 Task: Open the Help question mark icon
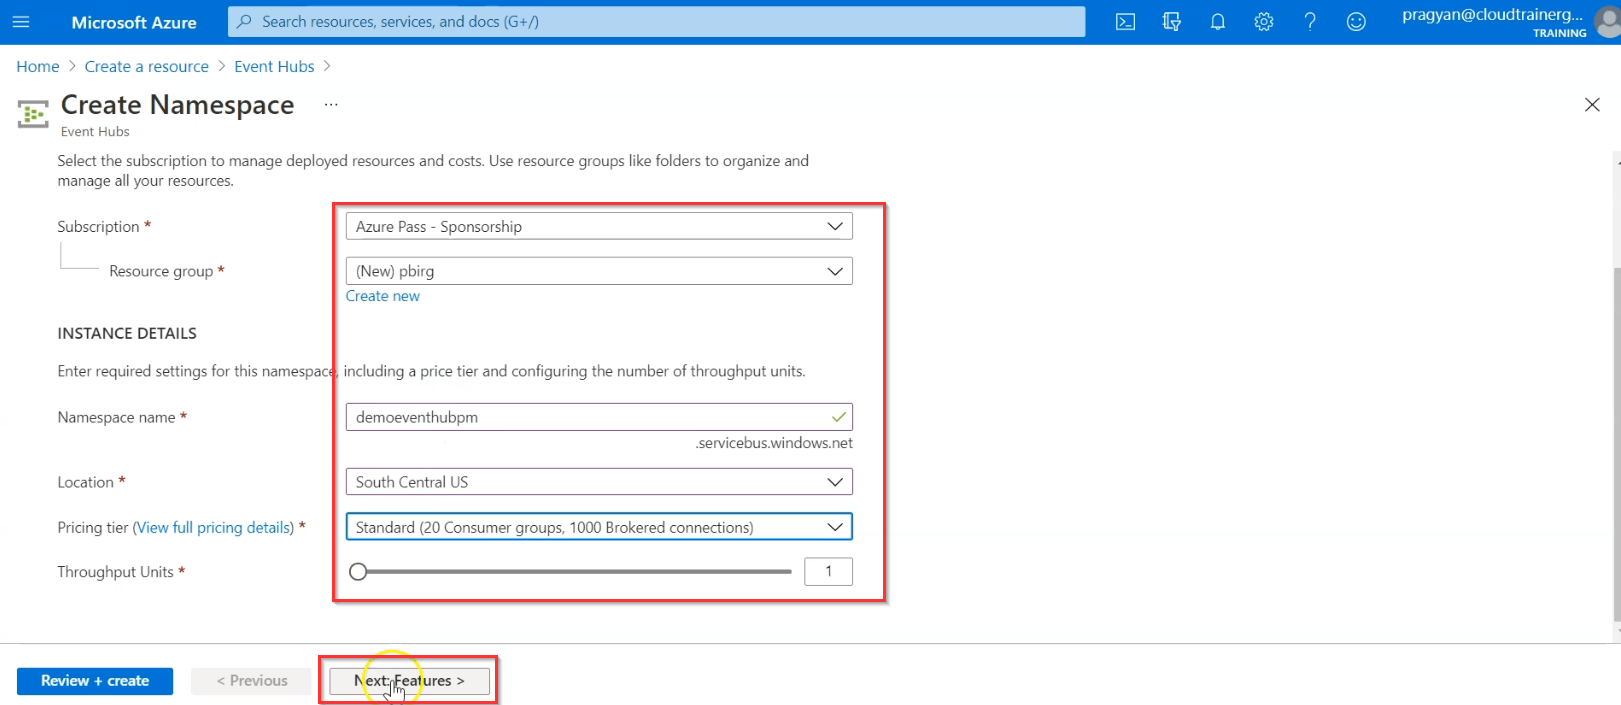[x=1310, y=22]
